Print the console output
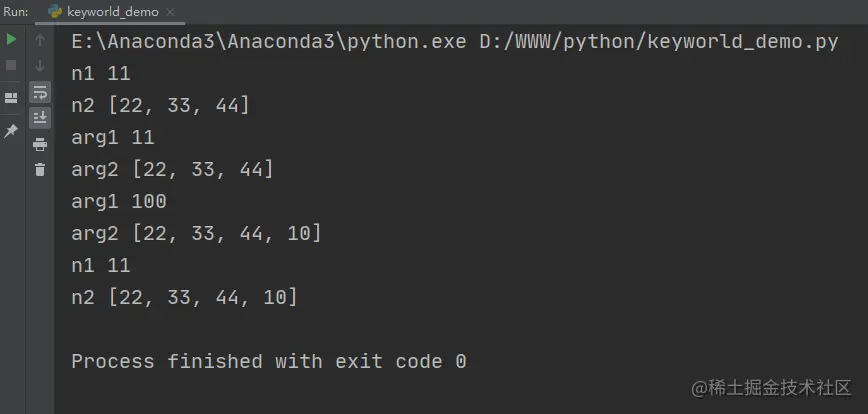 click(40, 144)
